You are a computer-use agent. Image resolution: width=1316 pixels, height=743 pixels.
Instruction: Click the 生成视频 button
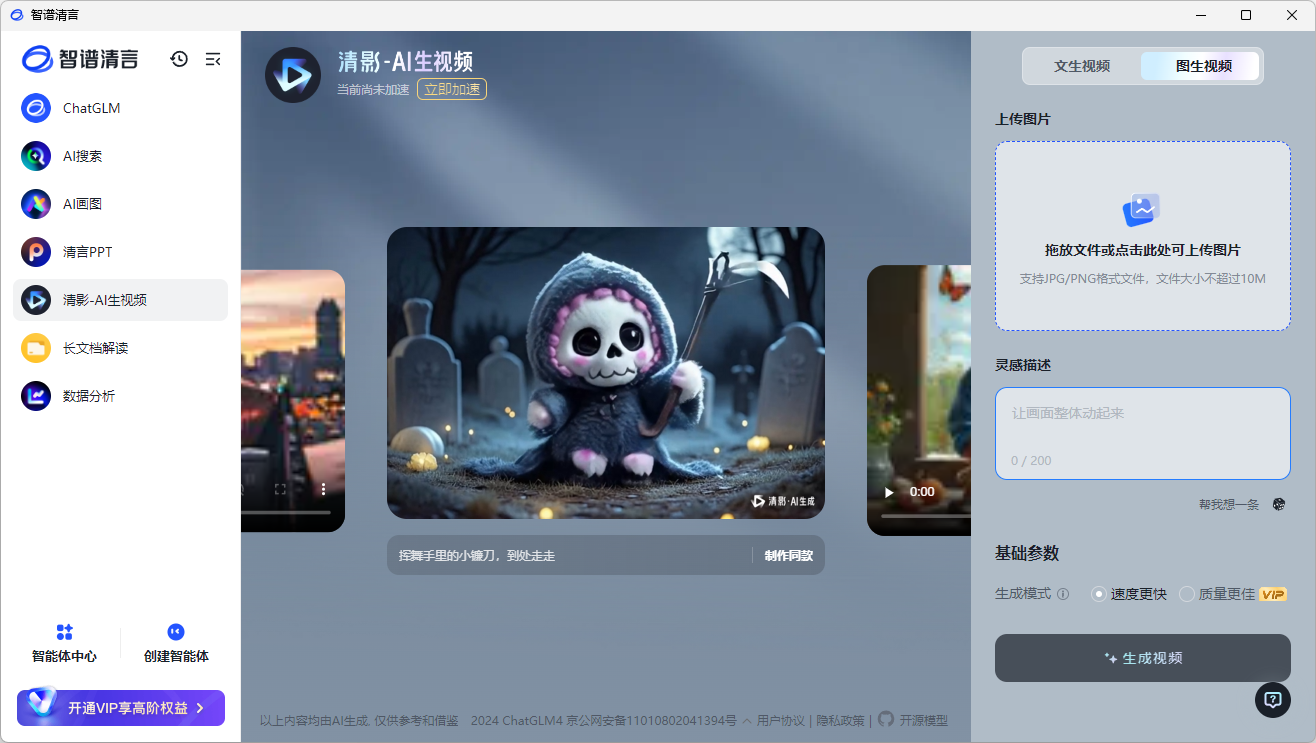(x=1142, y=658)
